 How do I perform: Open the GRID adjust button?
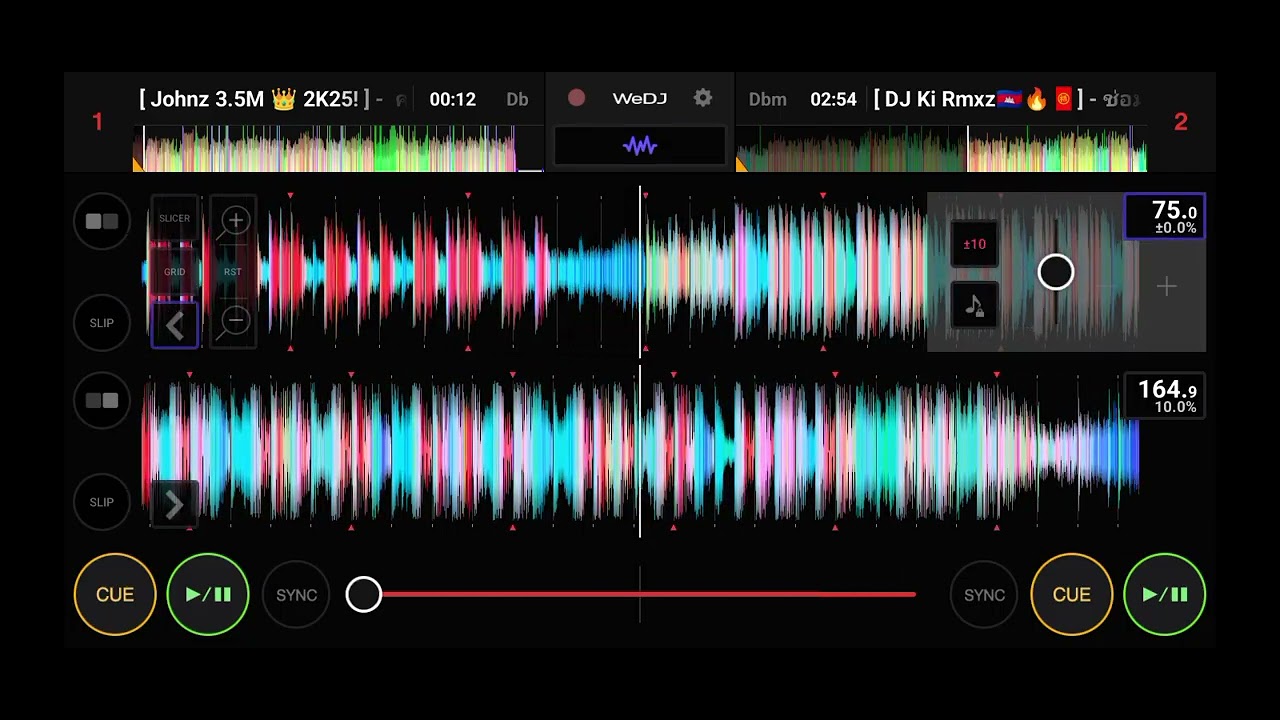pos(174,272)
